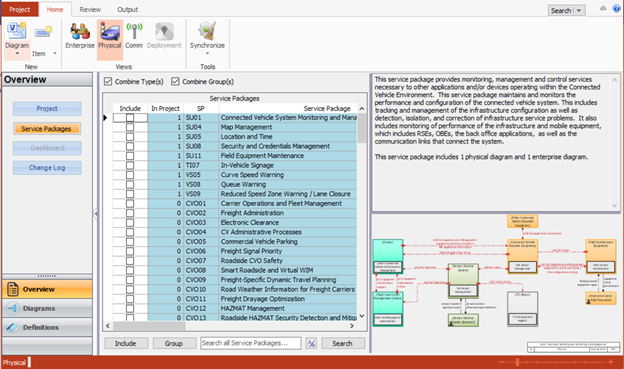Click the Search button beside search field

(342, 343)
